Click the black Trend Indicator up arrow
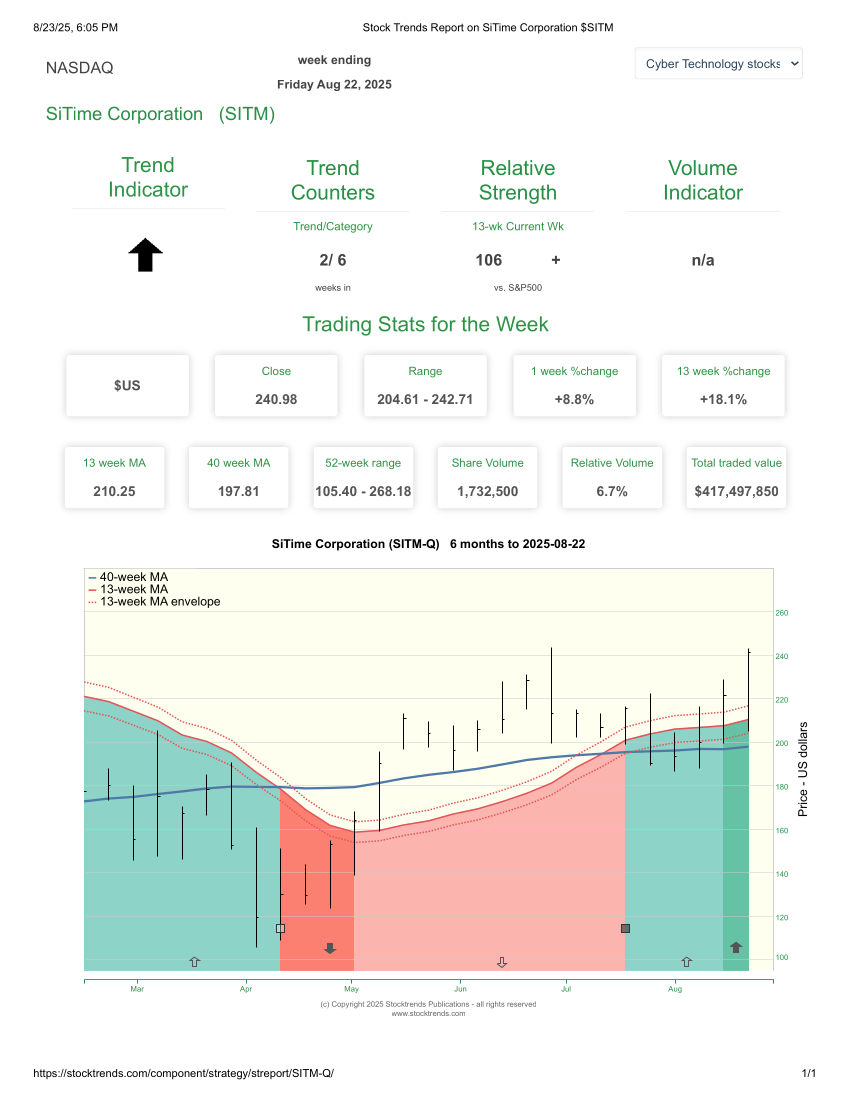 click(x=145, y=255)
